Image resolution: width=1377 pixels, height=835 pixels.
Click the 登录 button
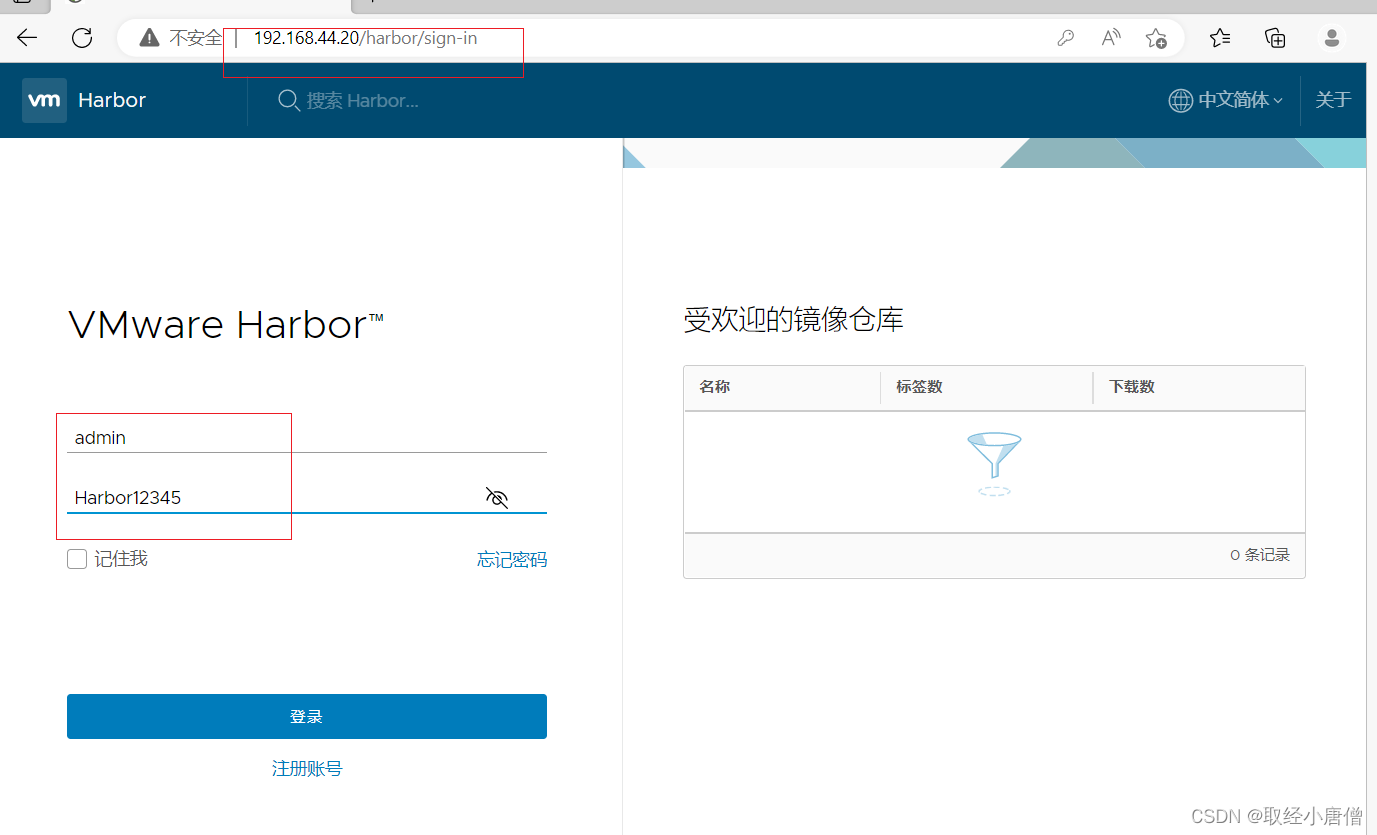coord(307,717)
